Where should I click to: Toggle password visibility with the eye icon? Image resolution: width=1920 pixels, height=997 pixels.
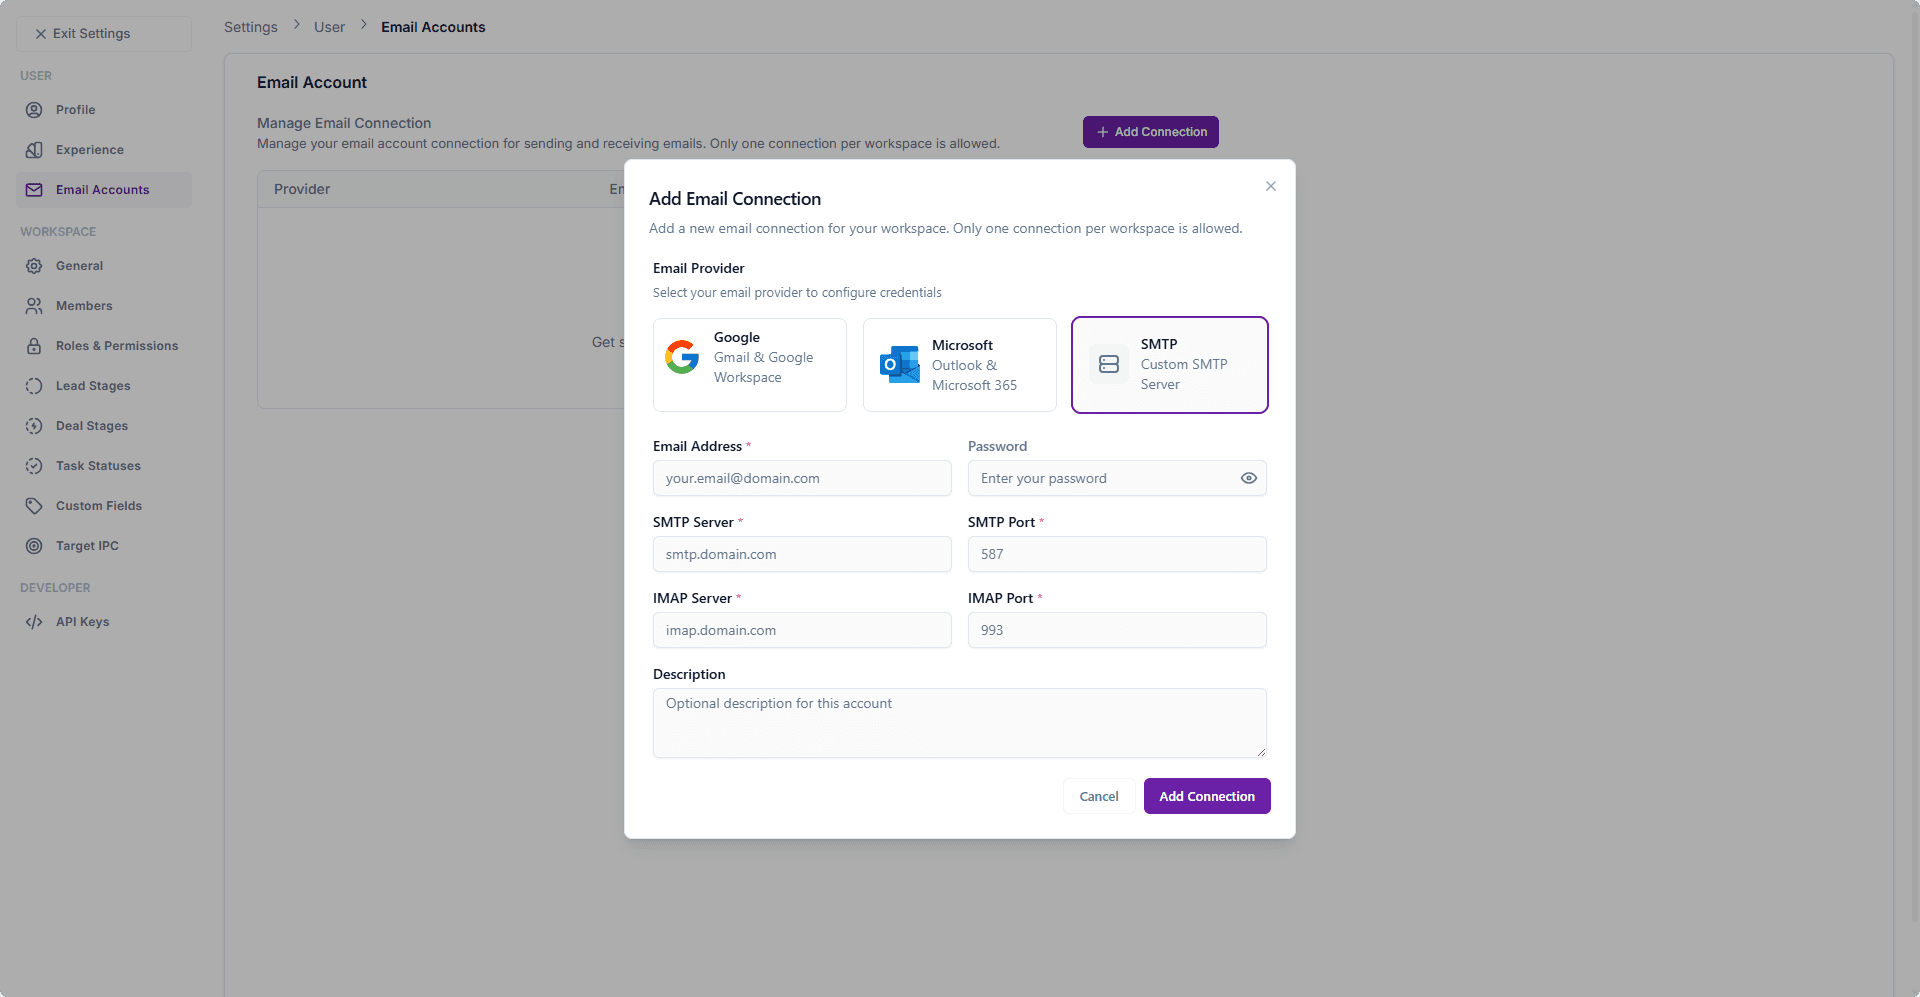click(1248, 478)
